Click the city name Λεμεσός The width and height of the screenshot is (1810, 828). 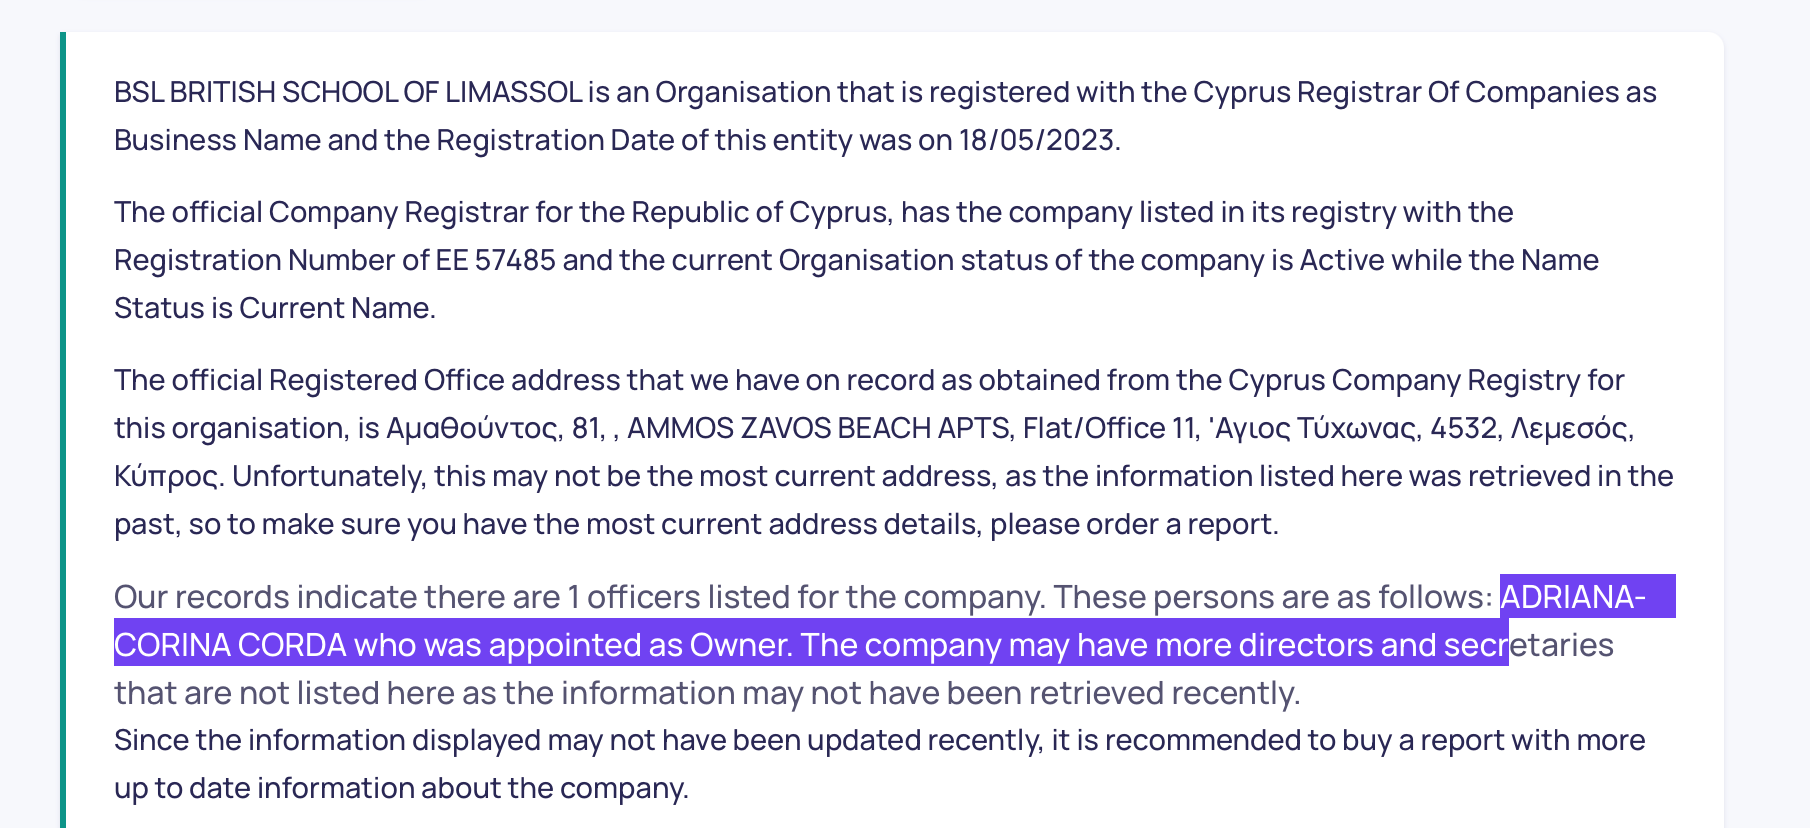1569,428
